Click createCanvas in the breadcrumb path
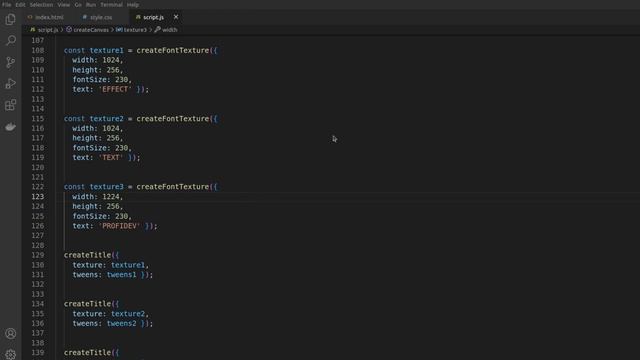Viewport: 640px width, 360px height. pos(91,30)
